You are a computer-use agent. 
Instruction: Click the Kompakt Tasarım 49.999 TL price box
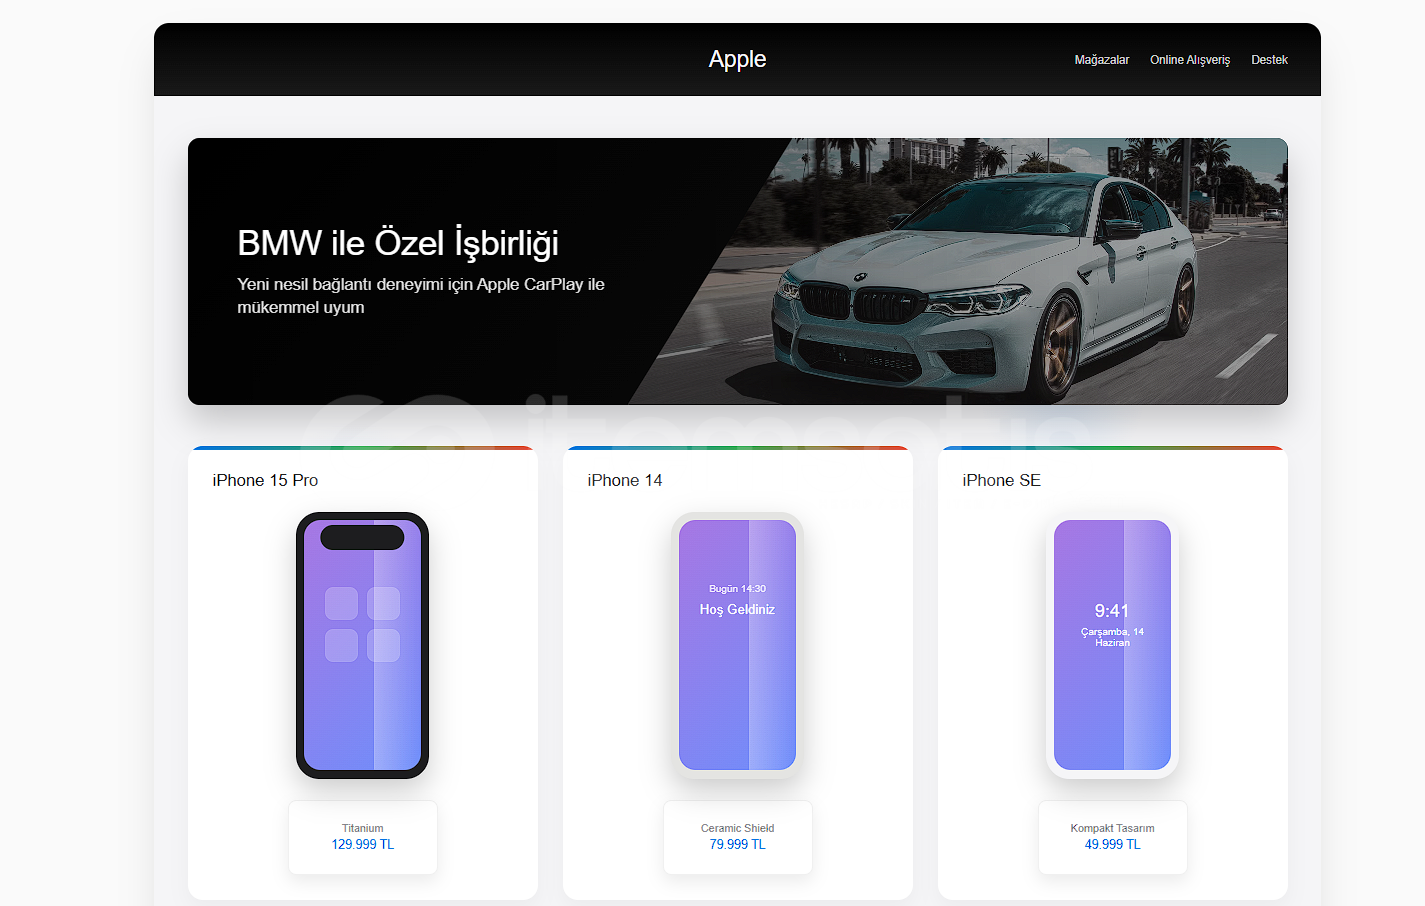coord(1113,837)
